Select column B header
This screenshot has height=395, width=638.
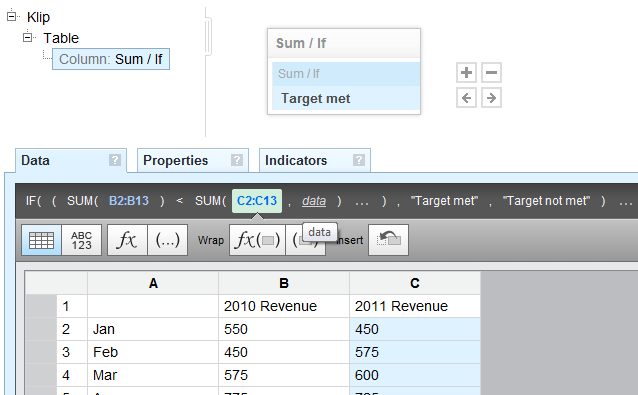coord(284,283)
